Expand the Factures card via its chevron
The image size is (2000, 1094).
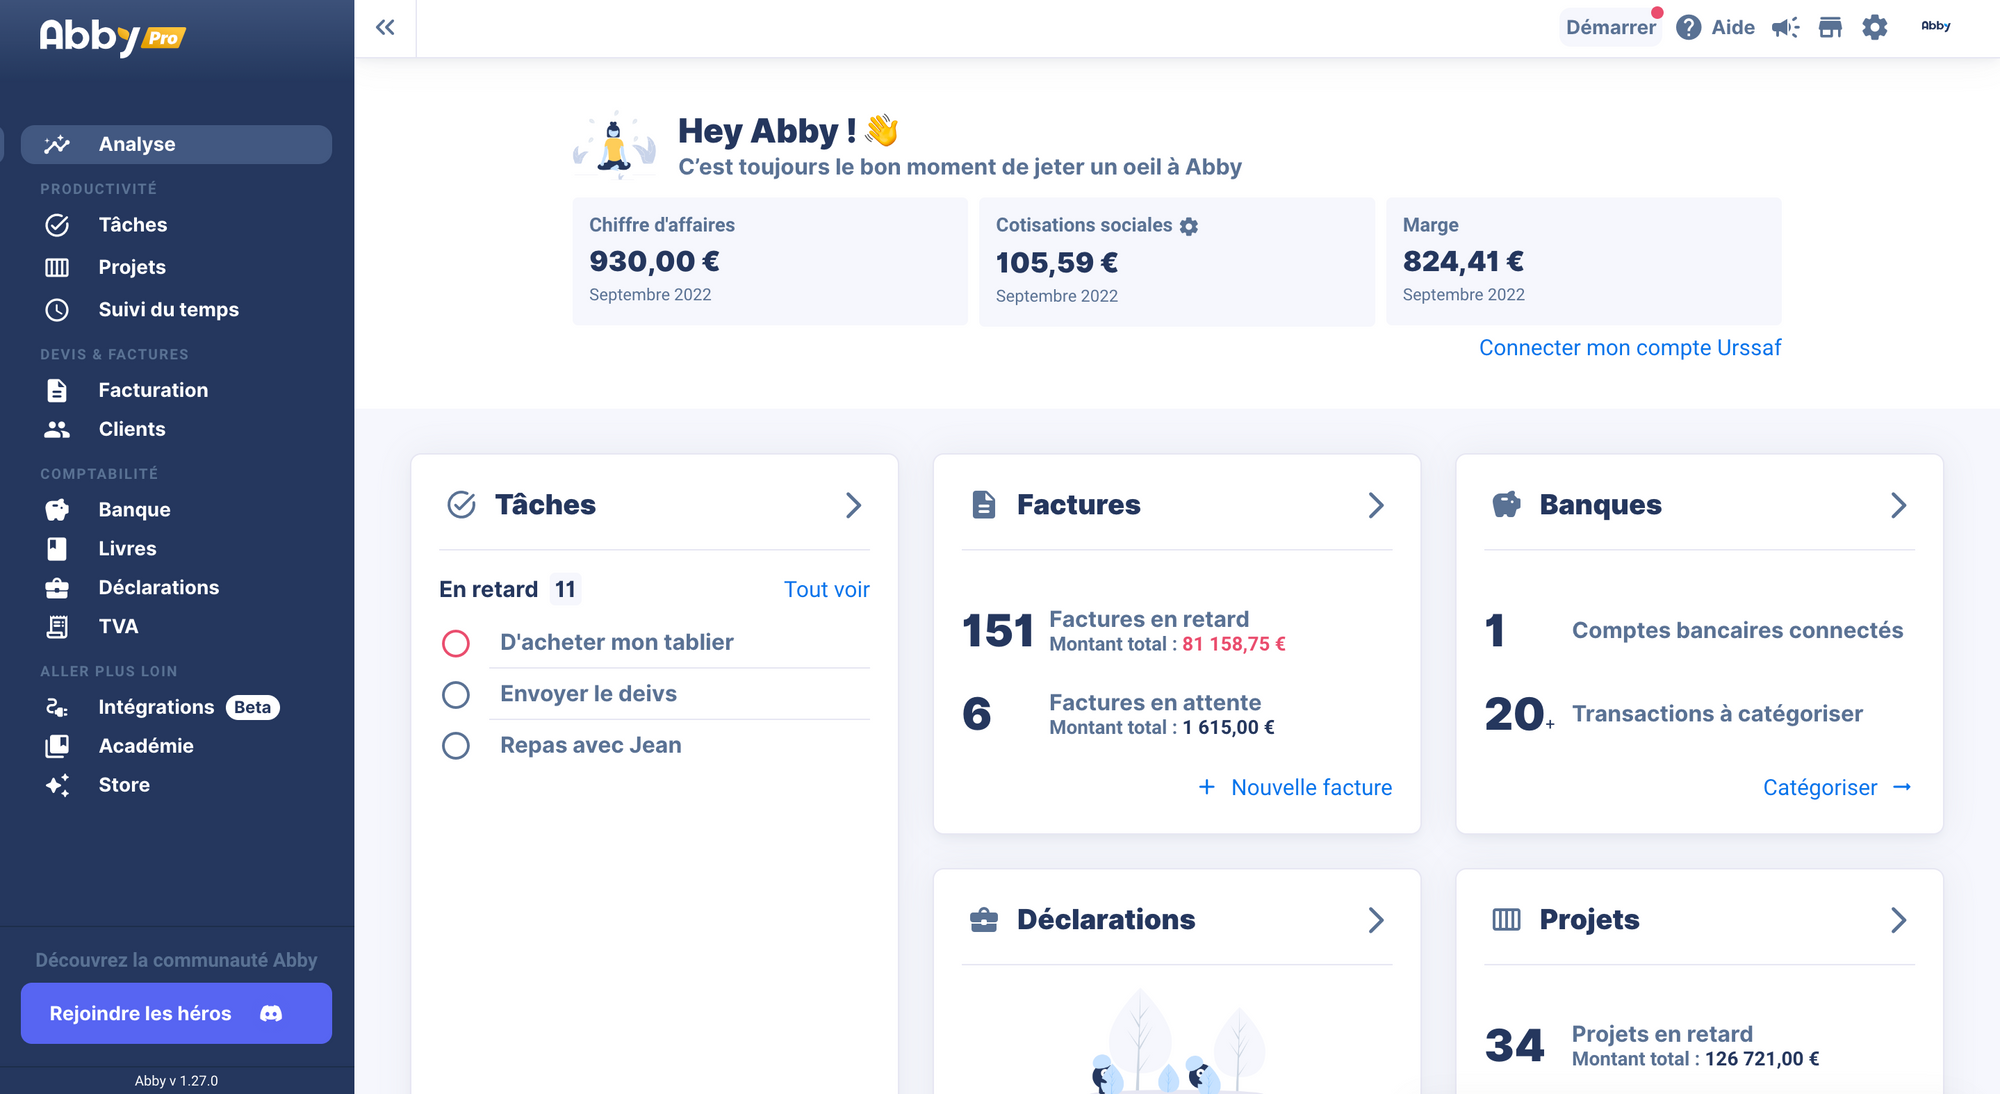1376,505
